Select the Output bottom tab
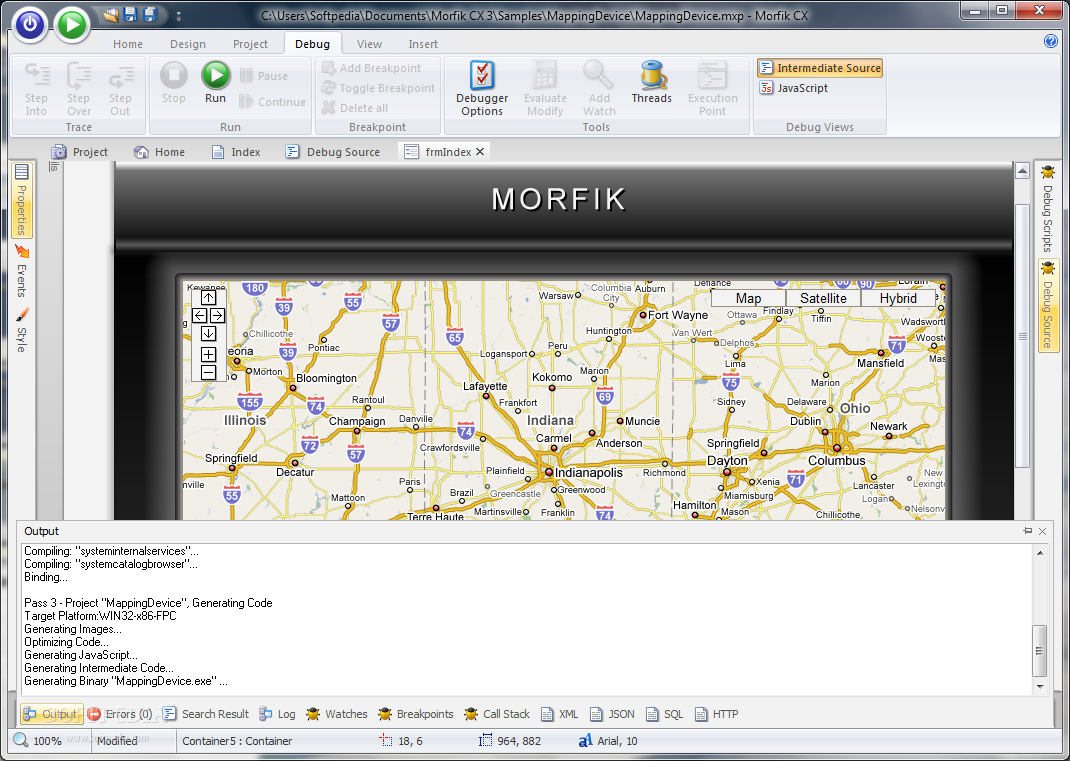The image size is (1070, 761). pos(51,714)
